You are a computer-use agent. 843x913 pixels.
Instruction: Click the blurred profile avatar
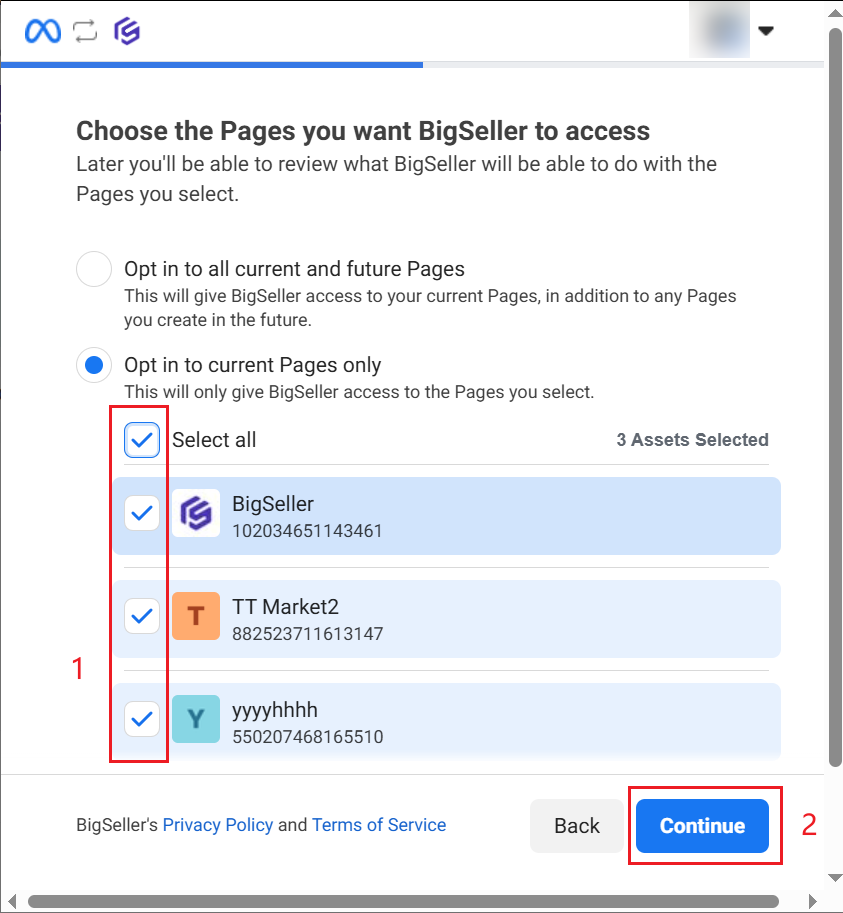click(x=720, y=30)
